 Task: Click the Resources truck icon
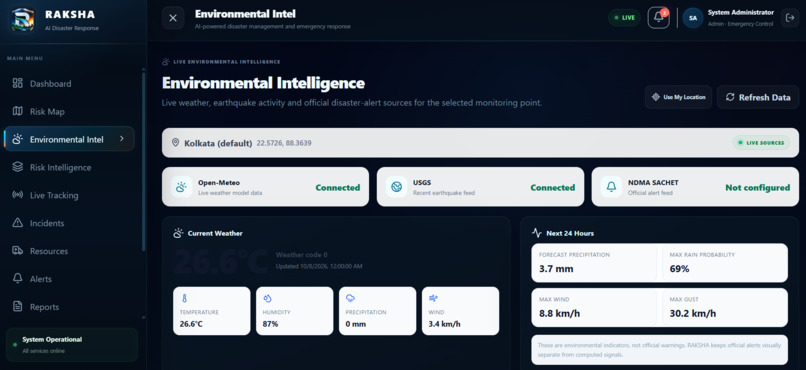click(17, 251)
